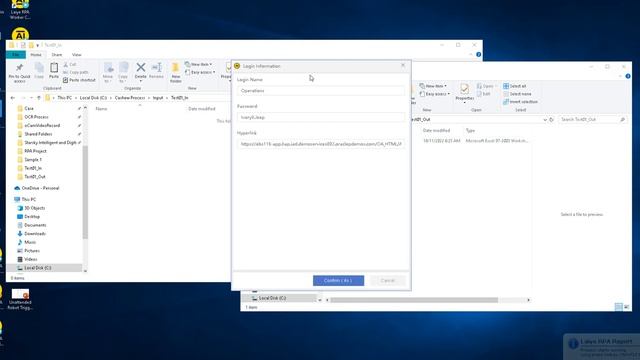Click Invert selection in Test01_Out ribbon

tap(520, 102)
